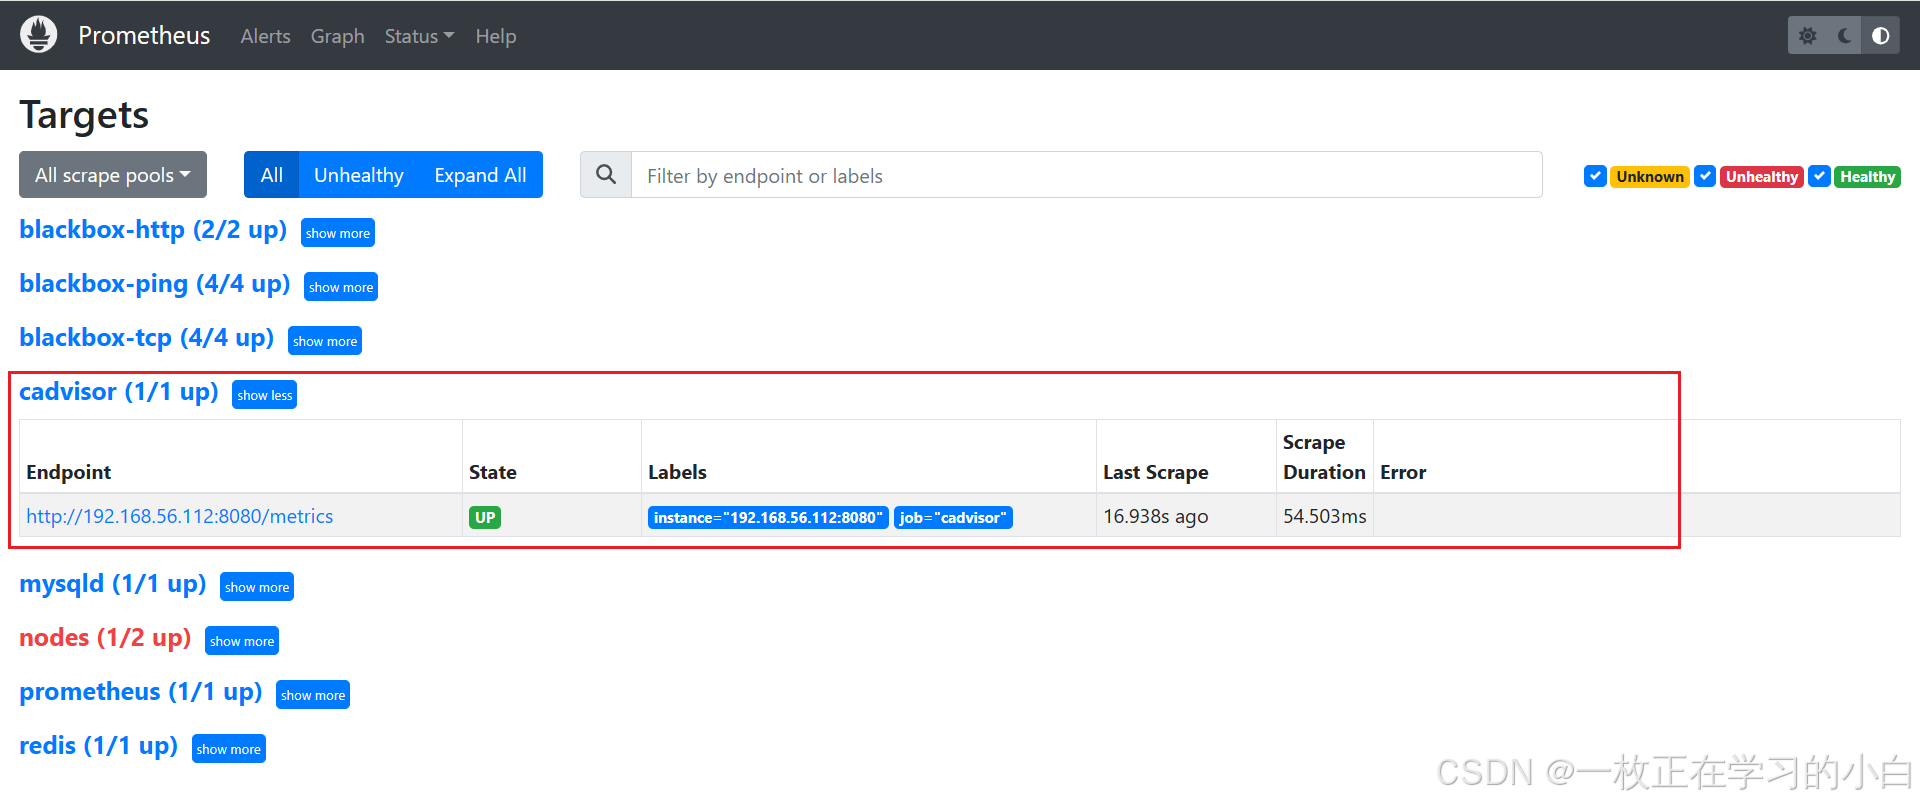Click blackbox-tcp (4/4 up) heading
1920x804 pixels.
[147, 338]
